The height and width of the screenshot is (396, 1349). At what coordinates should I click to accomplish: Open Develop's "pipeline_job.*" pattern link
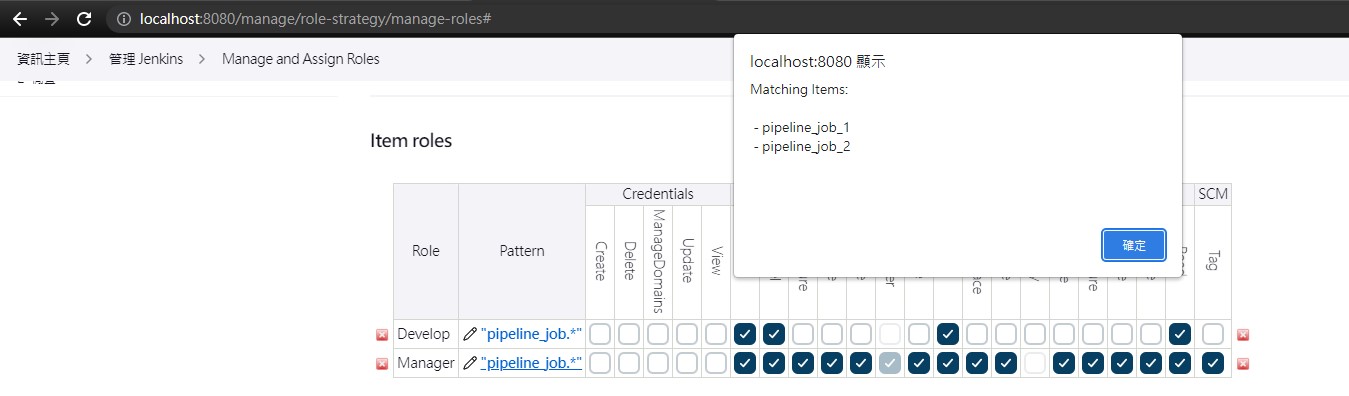(531, 334)
